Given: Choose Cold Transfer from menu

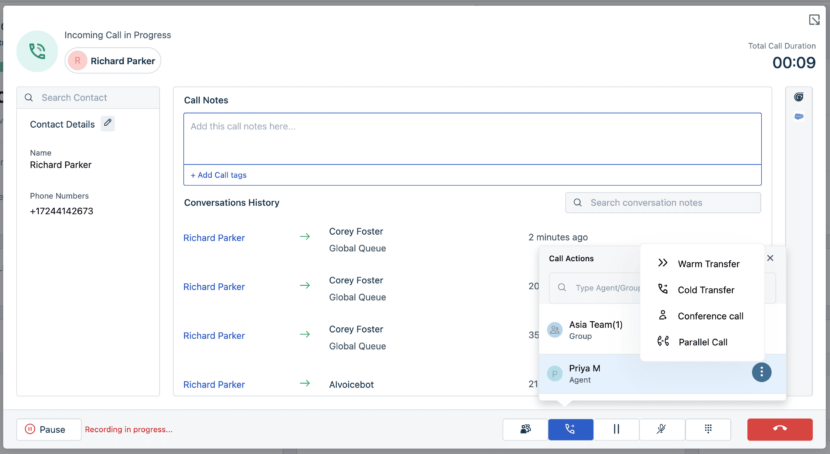Looking at the screenshot, I should pyautogui.click(x=705, y=290).
